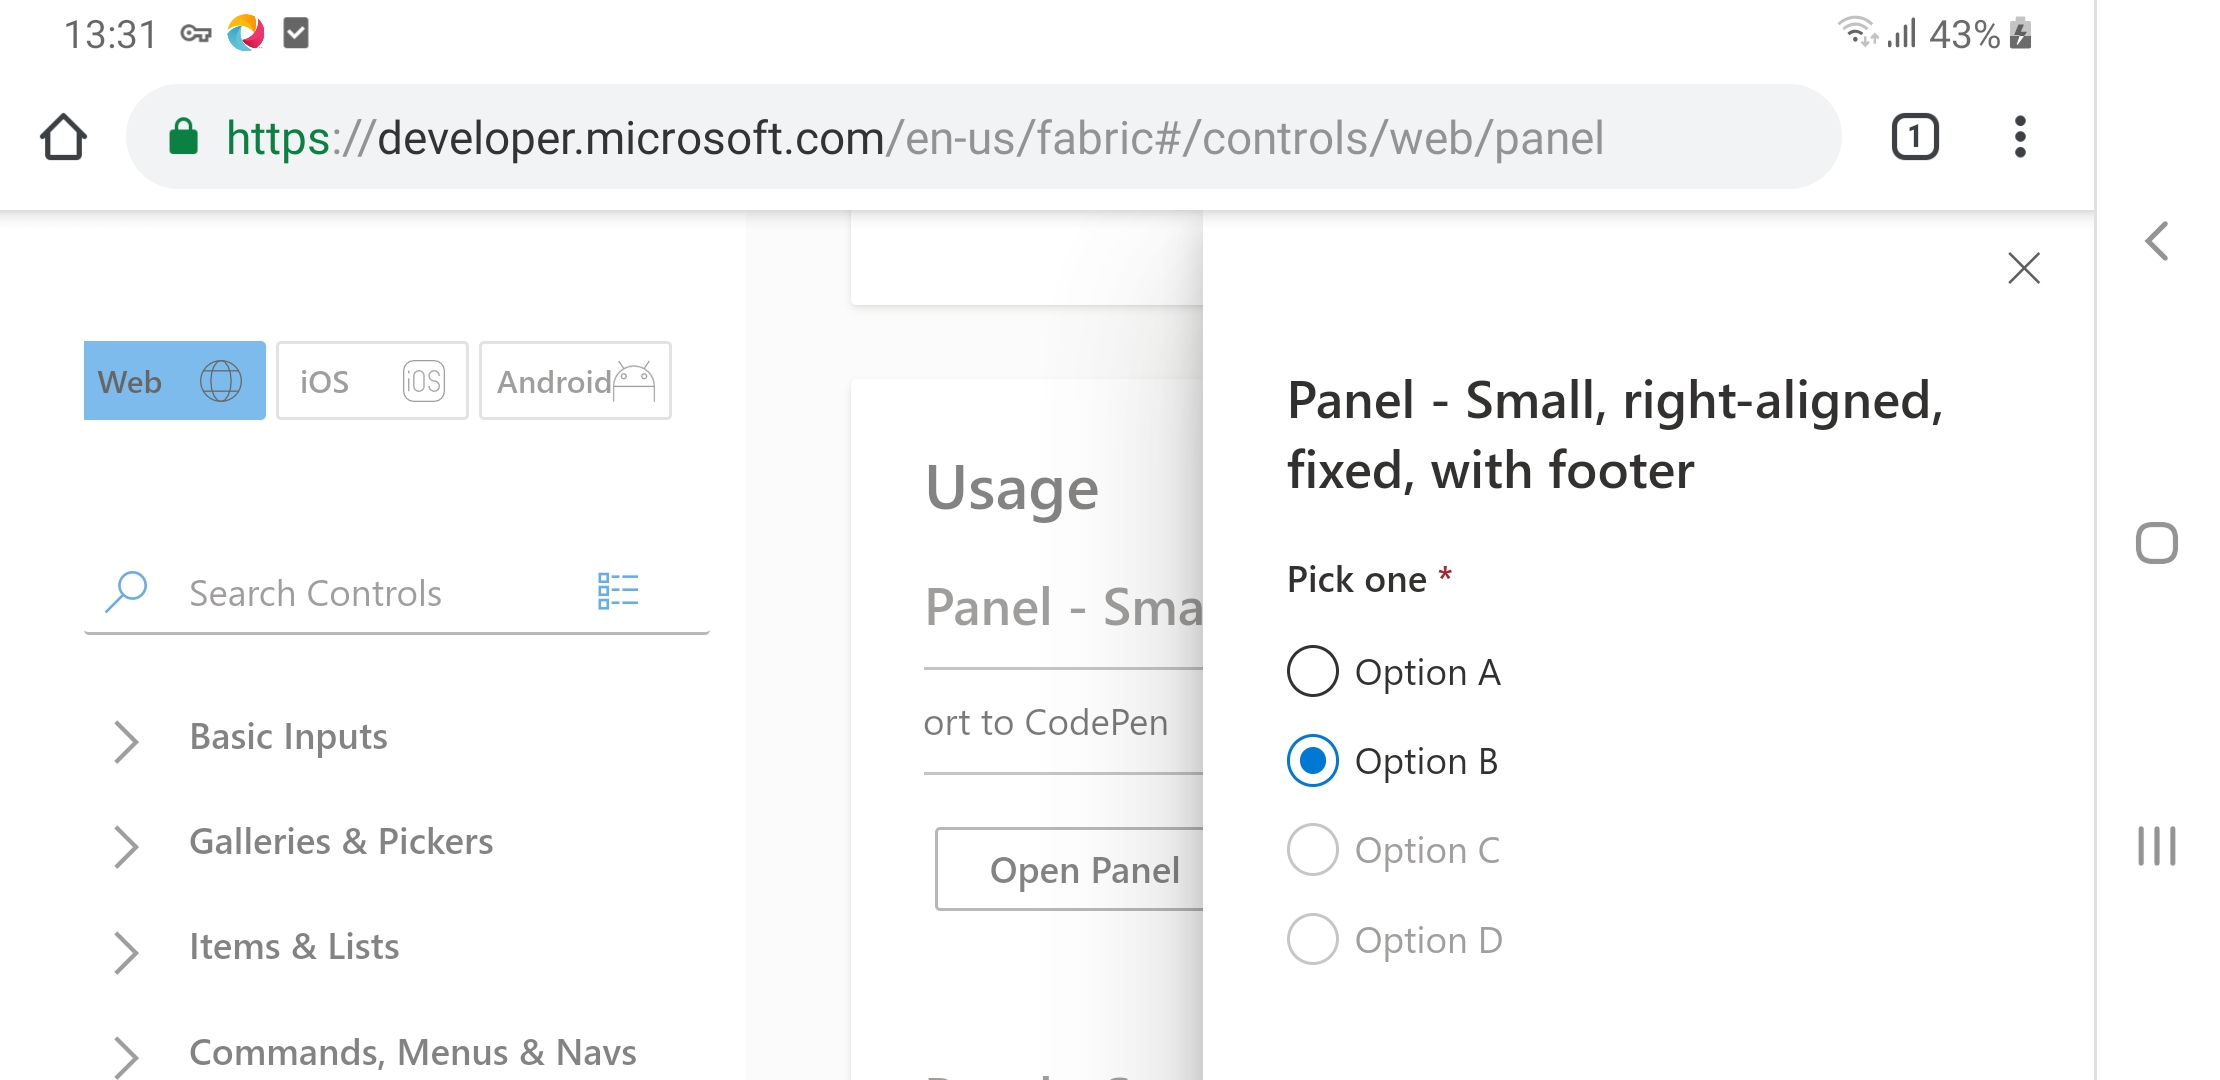Select the Option B radio button
2220x1080 pixels.
tap(1312, 761)
